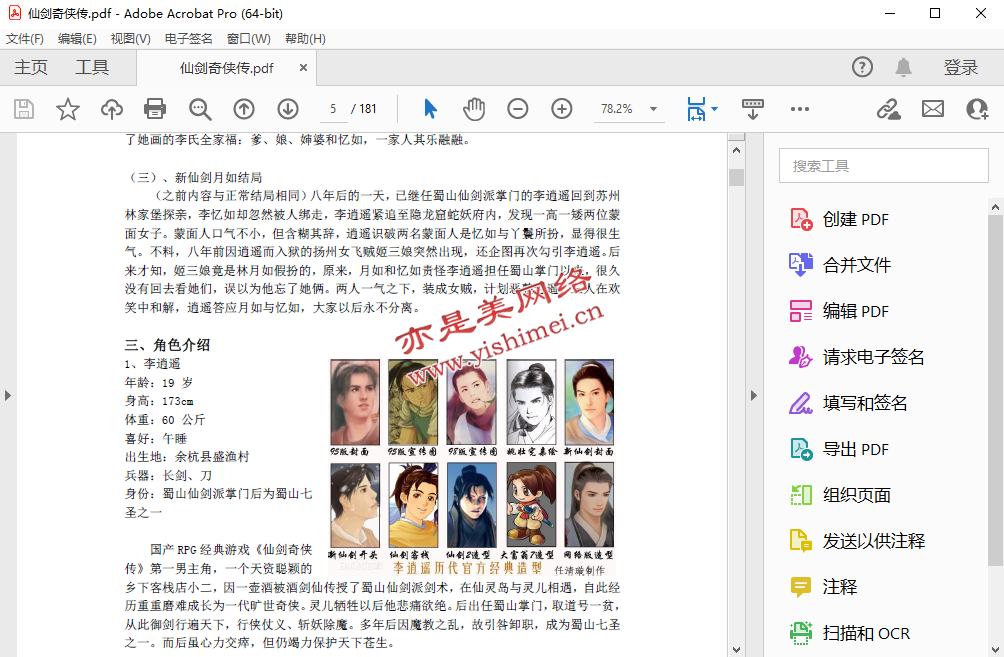Show more tools ellipsis
The height and width of the screenshot is (657, 1004).
(x=800, y=109)
